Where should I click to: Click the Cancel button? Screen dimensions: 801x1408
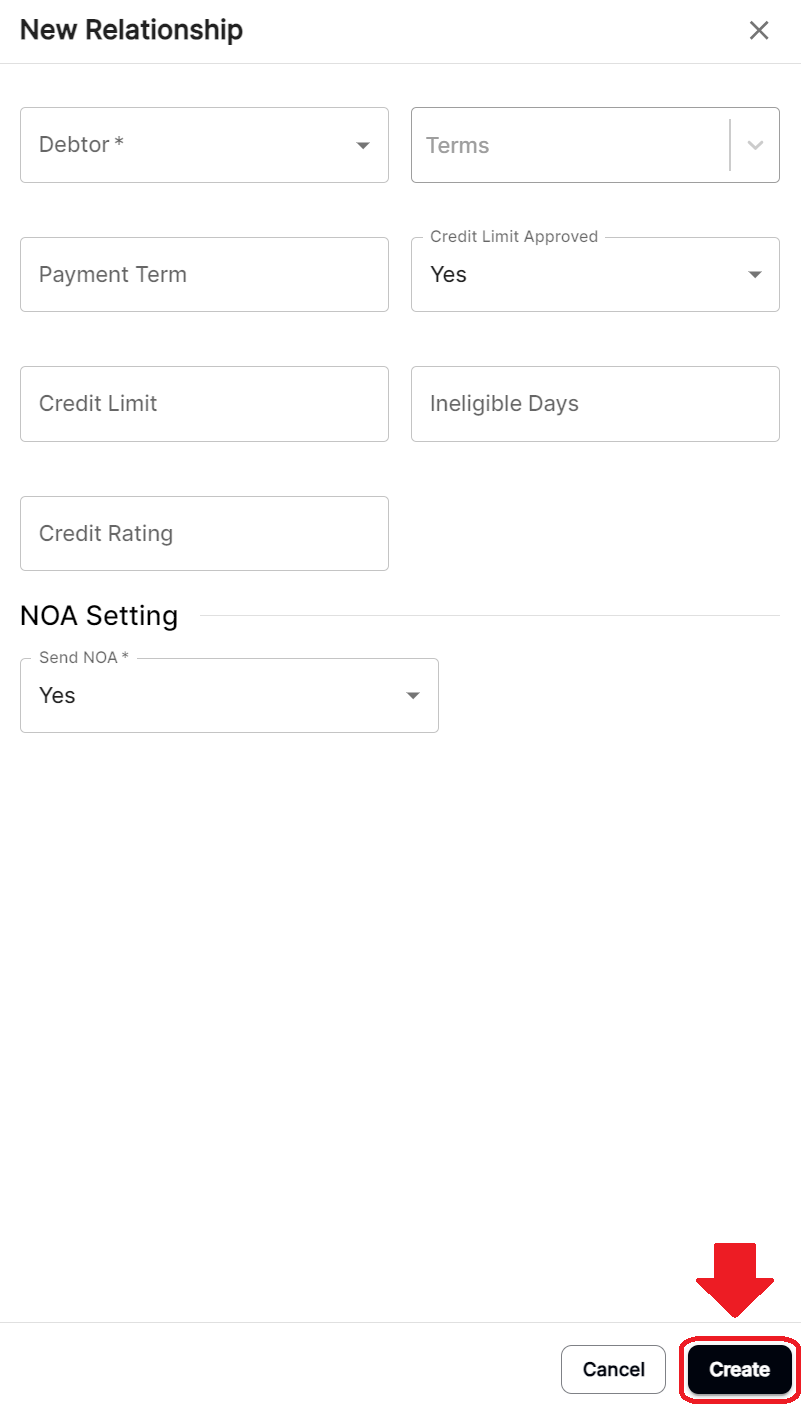[x=613, y=1369]
